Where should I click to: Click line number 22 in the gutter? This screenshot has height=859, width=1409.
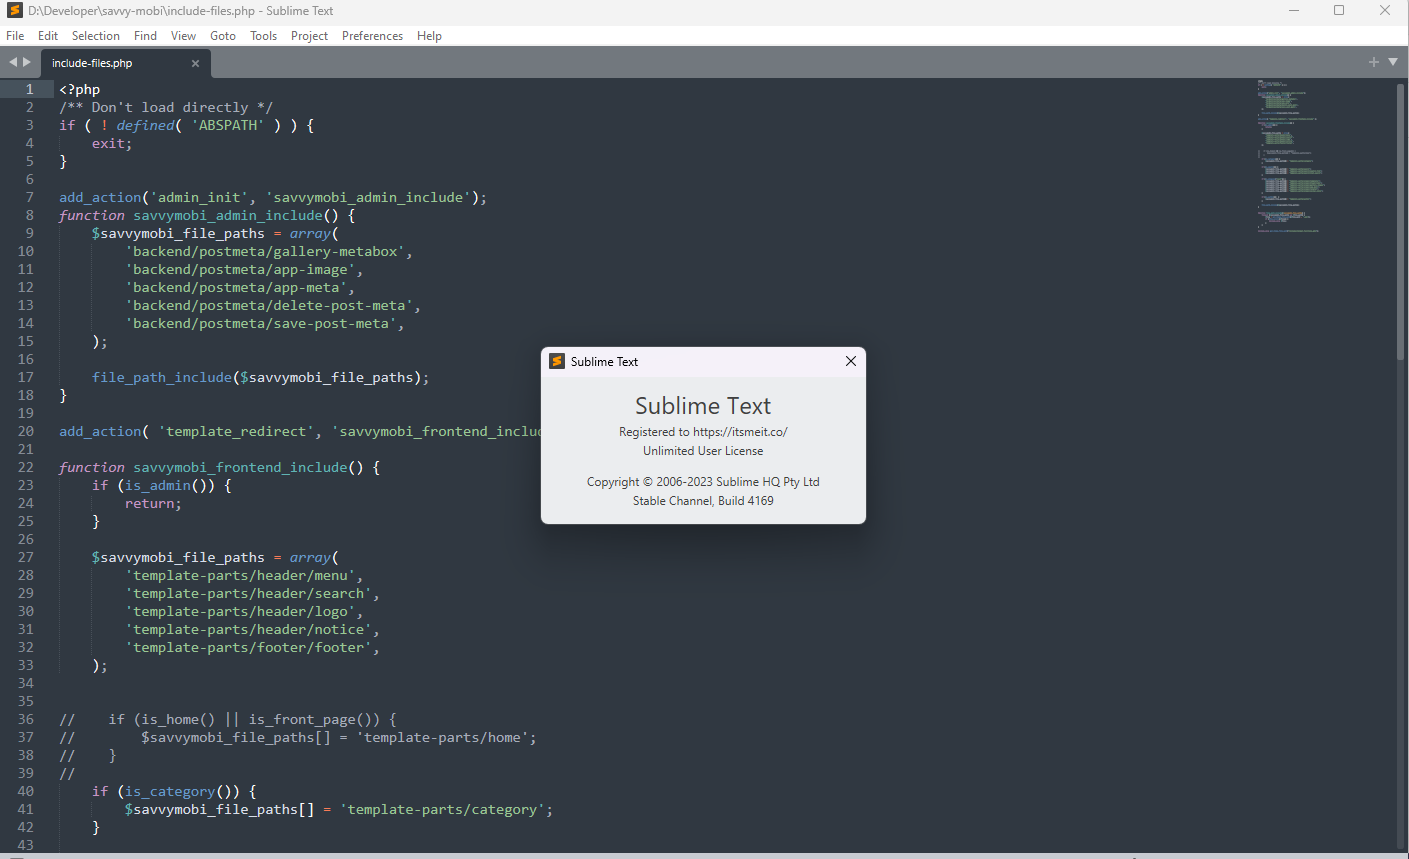click(x=26, y=467)
